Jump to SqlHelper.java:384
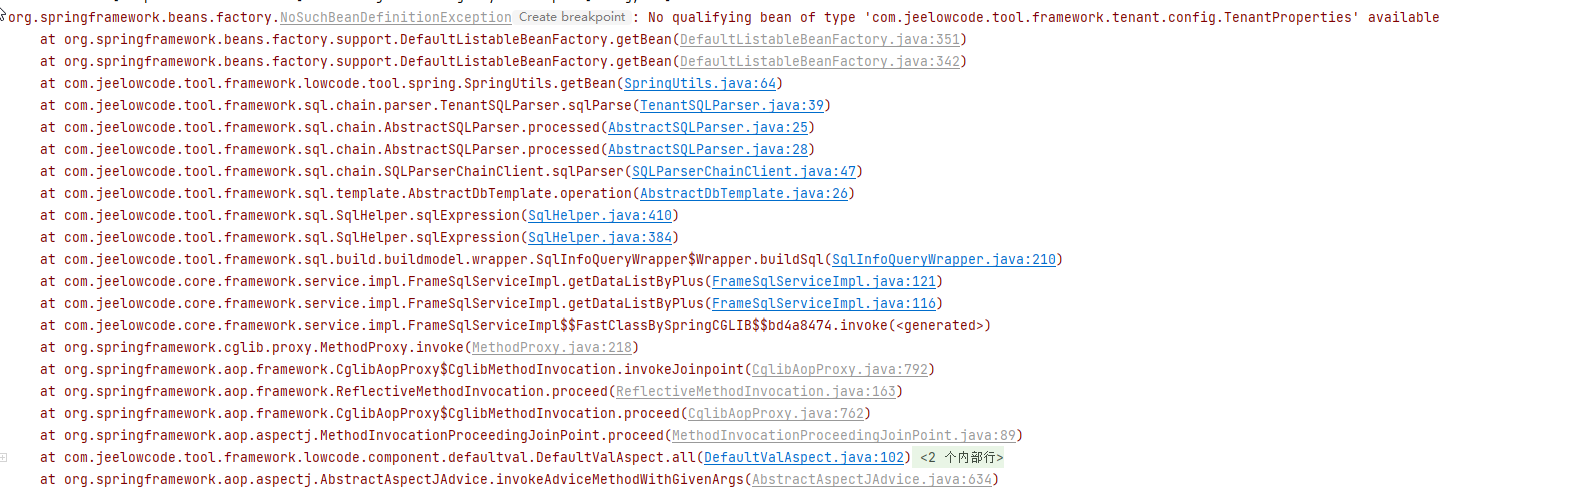Image resolution: width=1569 pixels, height=489 pixels. pos(599,237)
